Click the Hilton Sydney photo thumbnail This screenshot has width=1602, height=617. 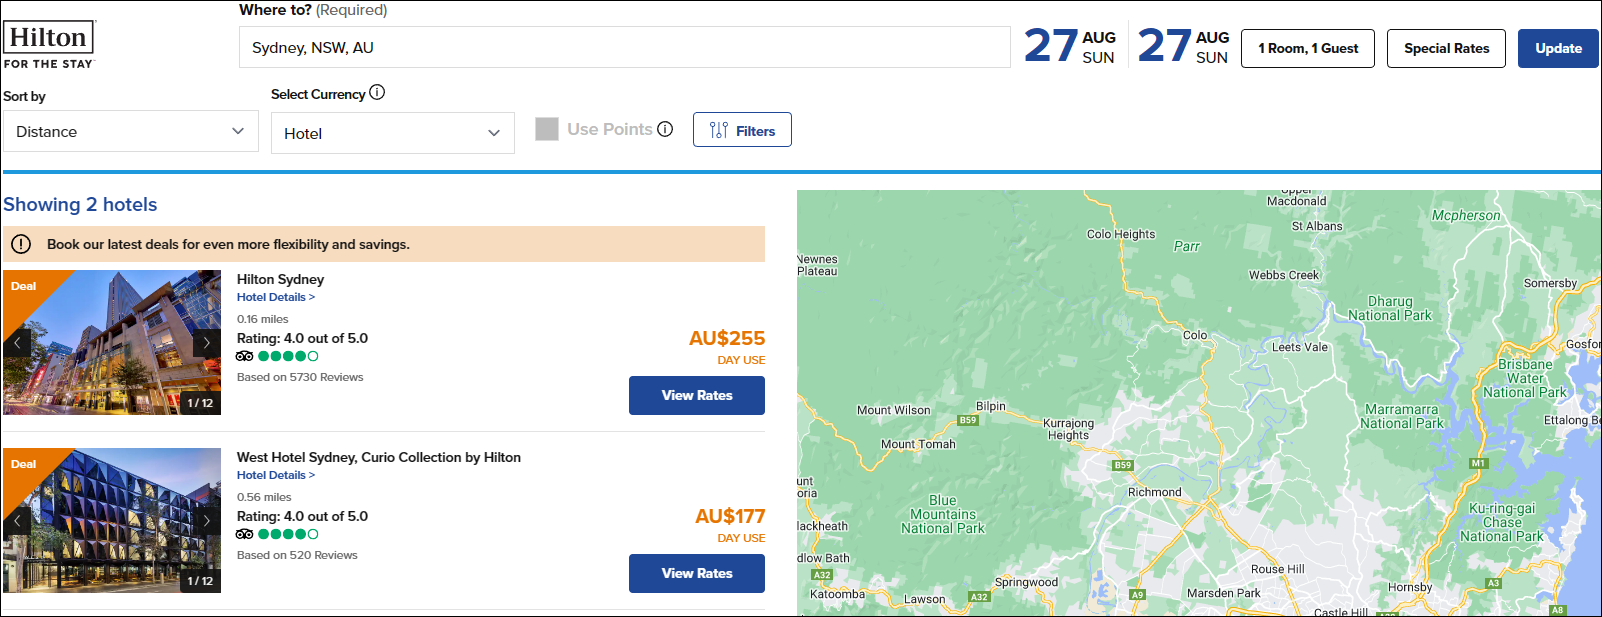[112, 342]
